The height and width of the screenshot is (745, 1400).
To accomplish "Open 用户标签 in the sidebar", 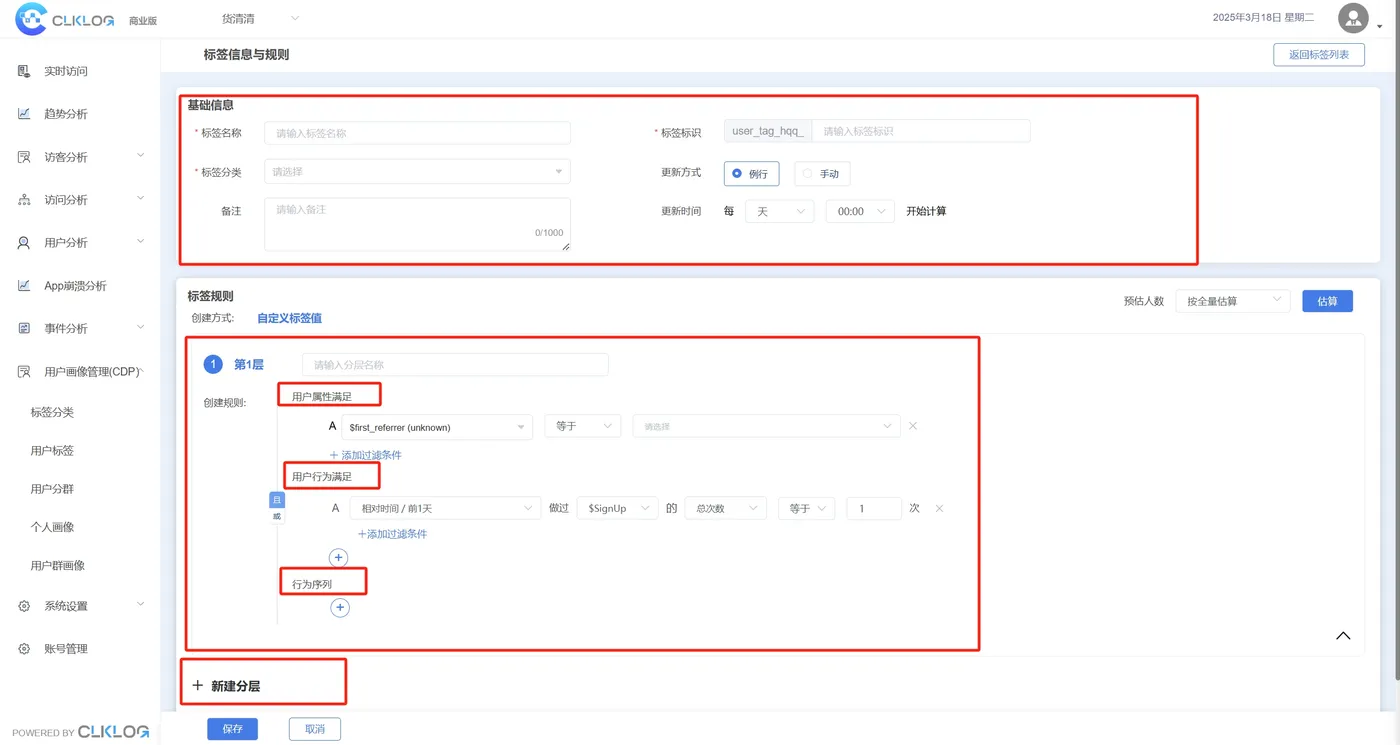I will click(52, 451).
